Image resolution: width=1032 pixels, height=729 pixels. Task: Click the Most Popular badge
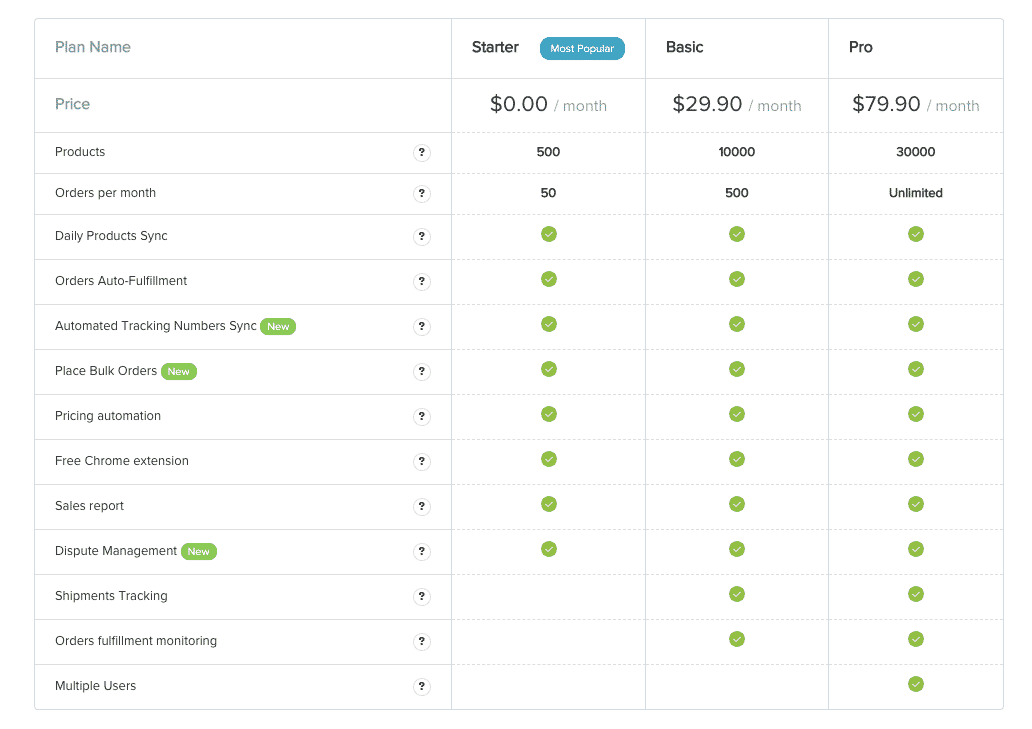582,49
